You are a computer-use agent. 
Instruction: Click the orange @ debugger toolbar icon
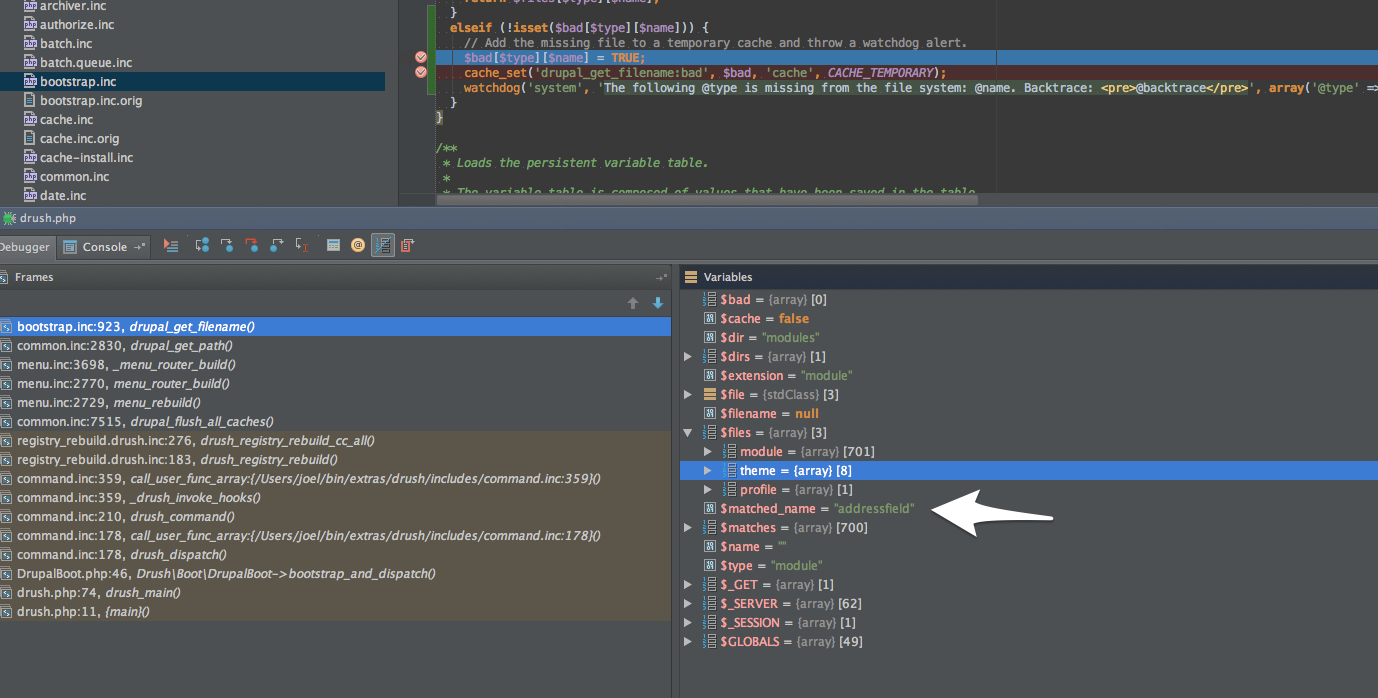(358, 245)
